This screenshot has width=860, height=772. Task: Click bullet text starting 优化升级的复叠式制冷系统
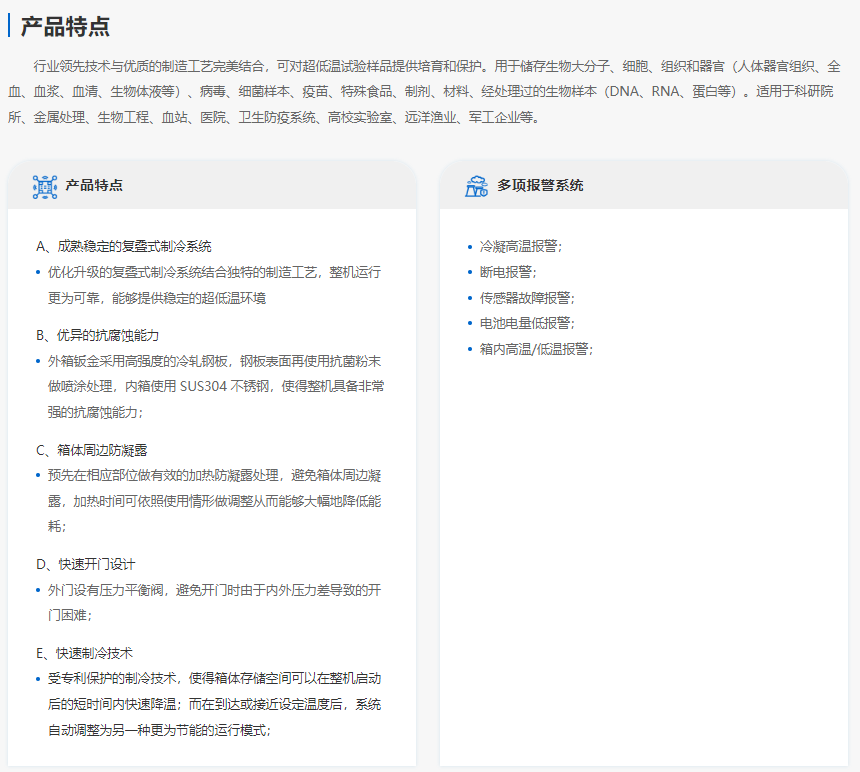(214, 285)
